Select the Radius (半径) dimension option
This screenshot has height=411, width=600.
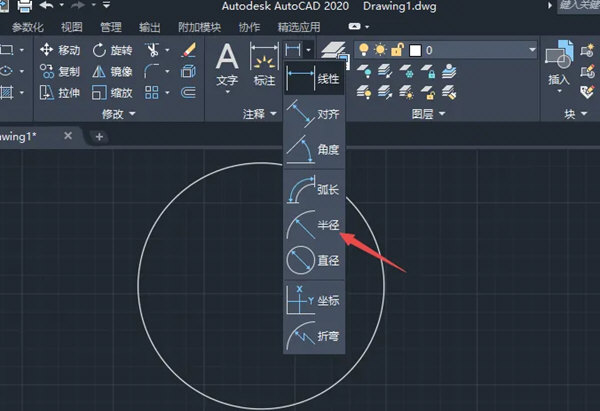[x=313, y=225]
